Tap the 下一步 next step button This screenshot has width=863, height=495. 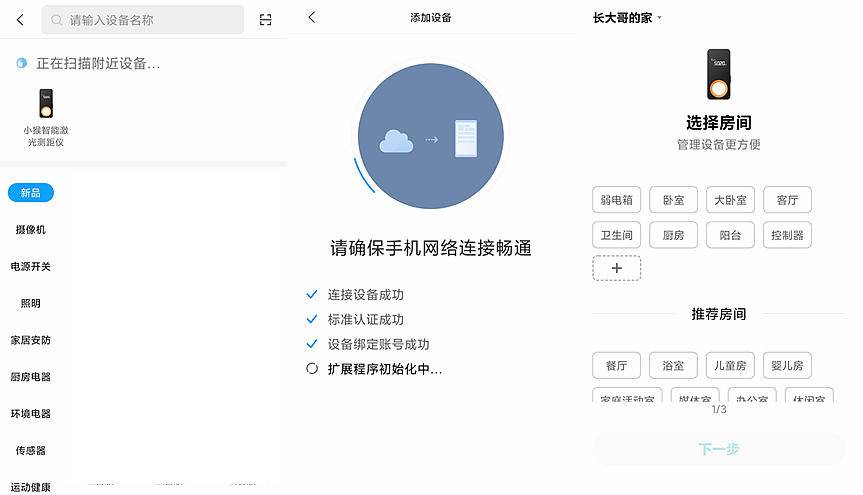tap(719, 449)
